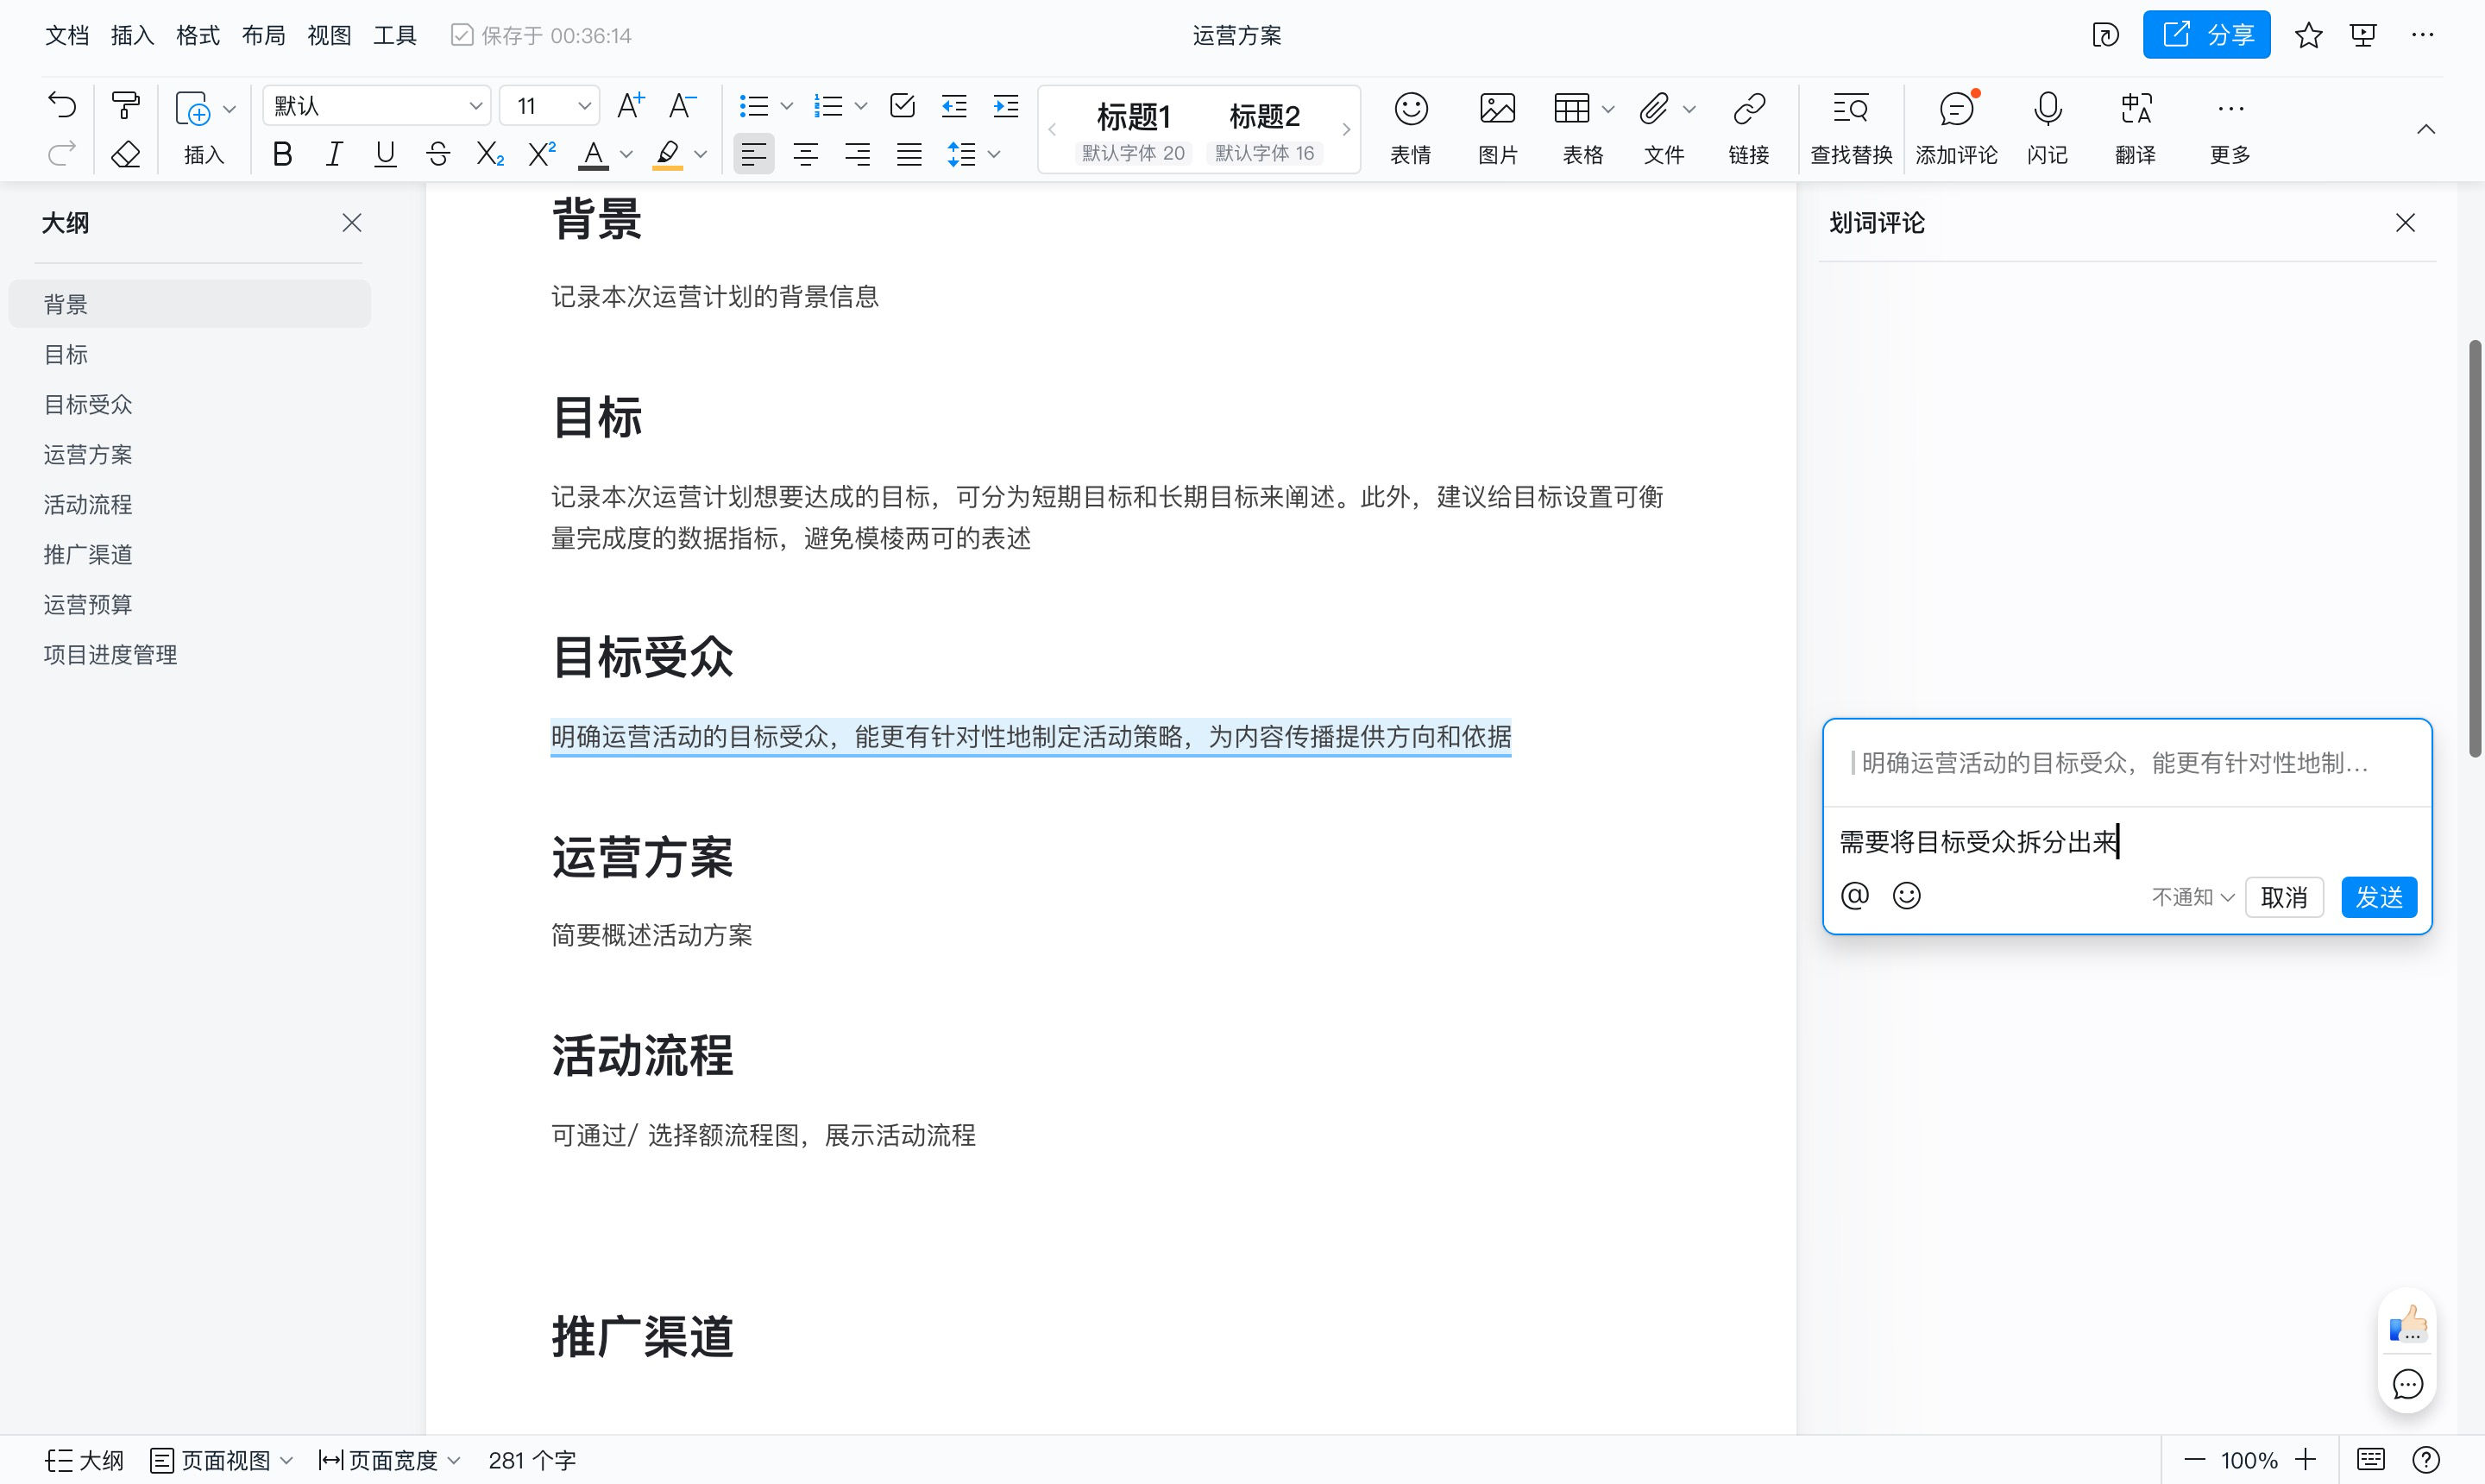Open the 视图 menu
Screen dimensions: 2485x1484
pyautogui.click(x=328, y=34)
